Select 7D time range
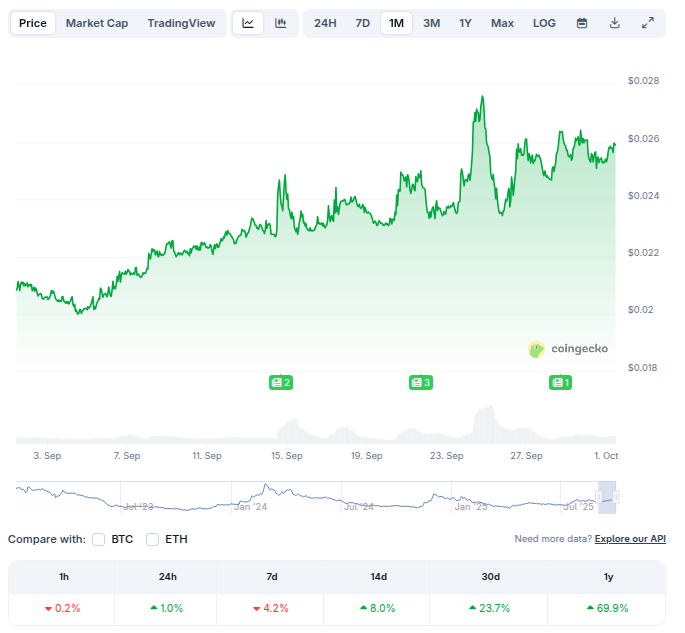This screenshot has height=633, width=685. [362, 23]
